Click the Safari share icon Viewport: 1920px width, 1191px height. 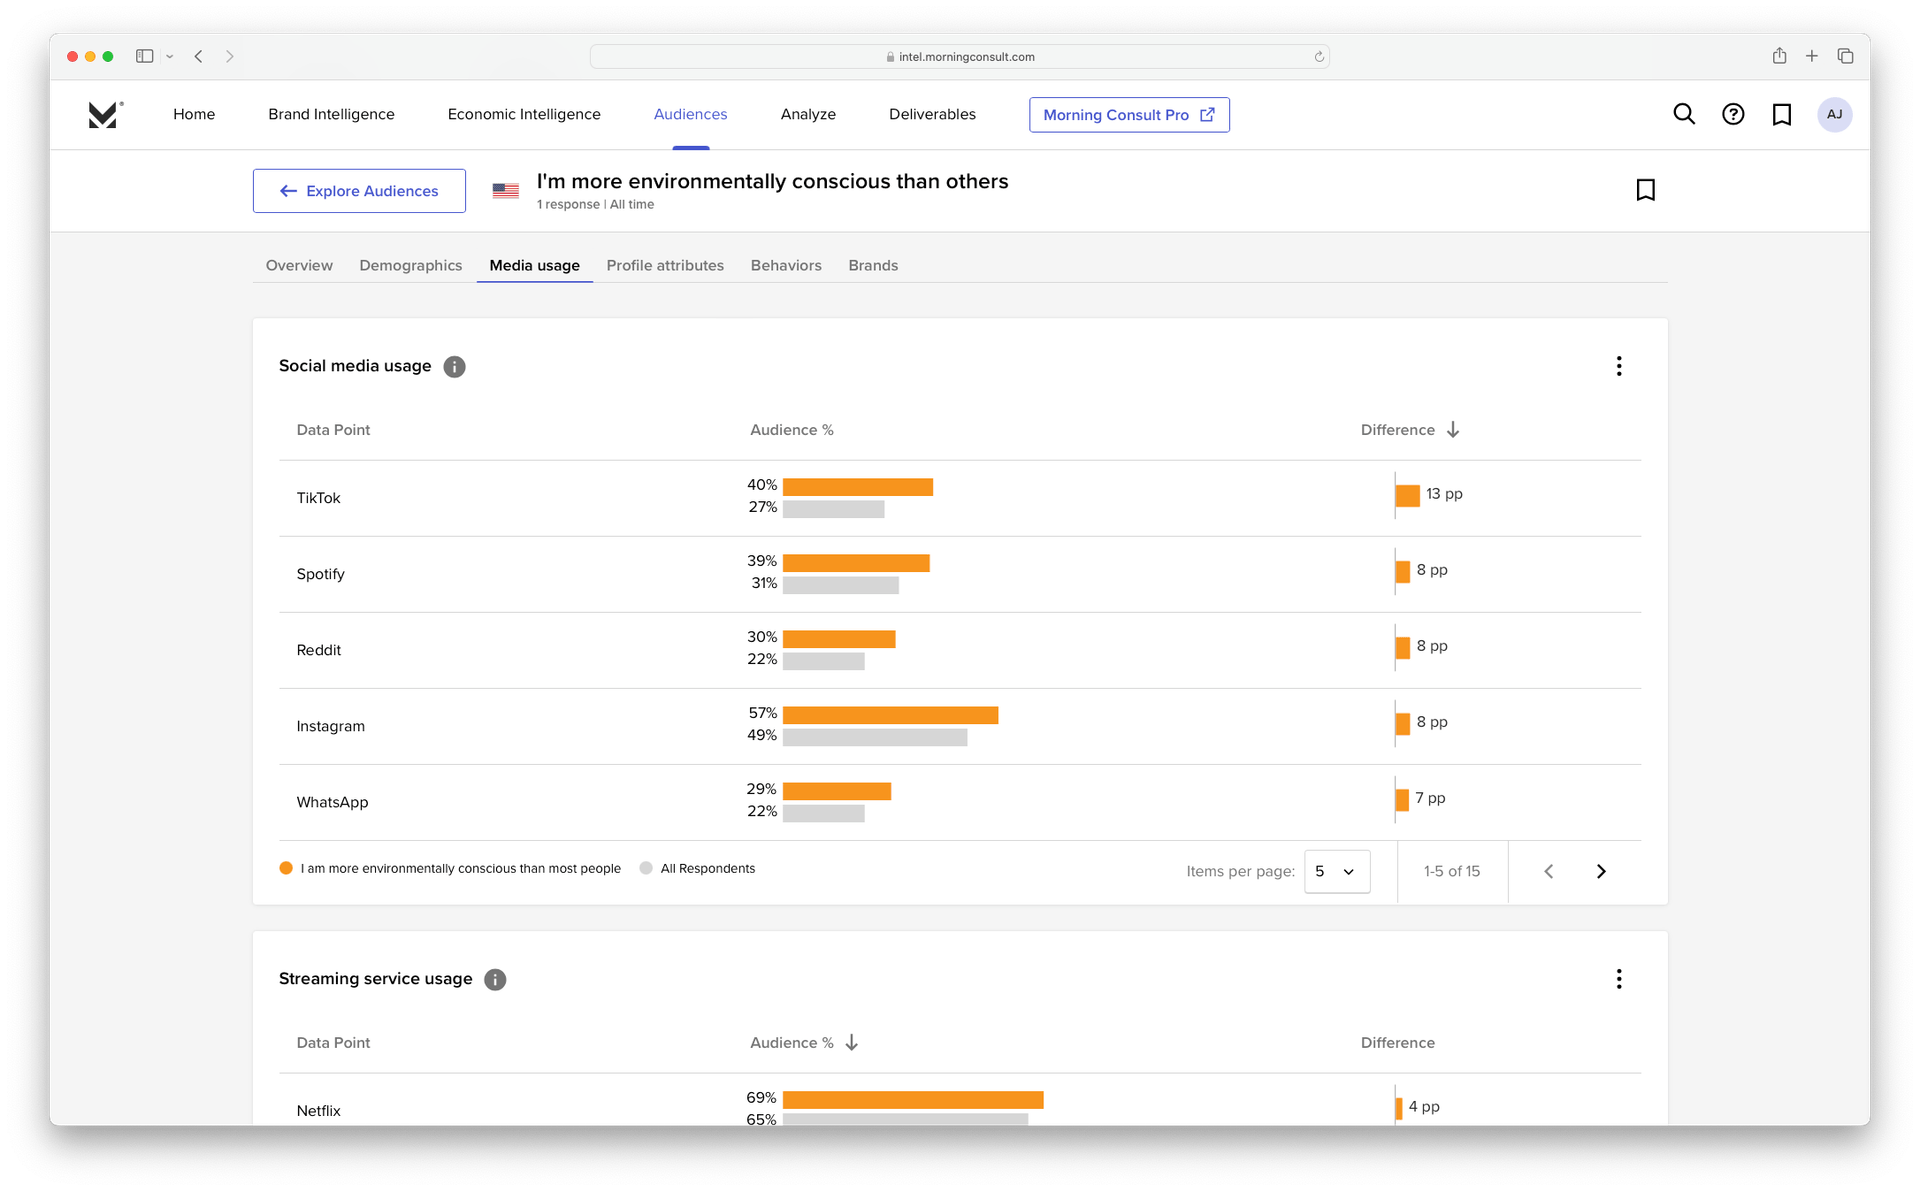[1779, 56]
